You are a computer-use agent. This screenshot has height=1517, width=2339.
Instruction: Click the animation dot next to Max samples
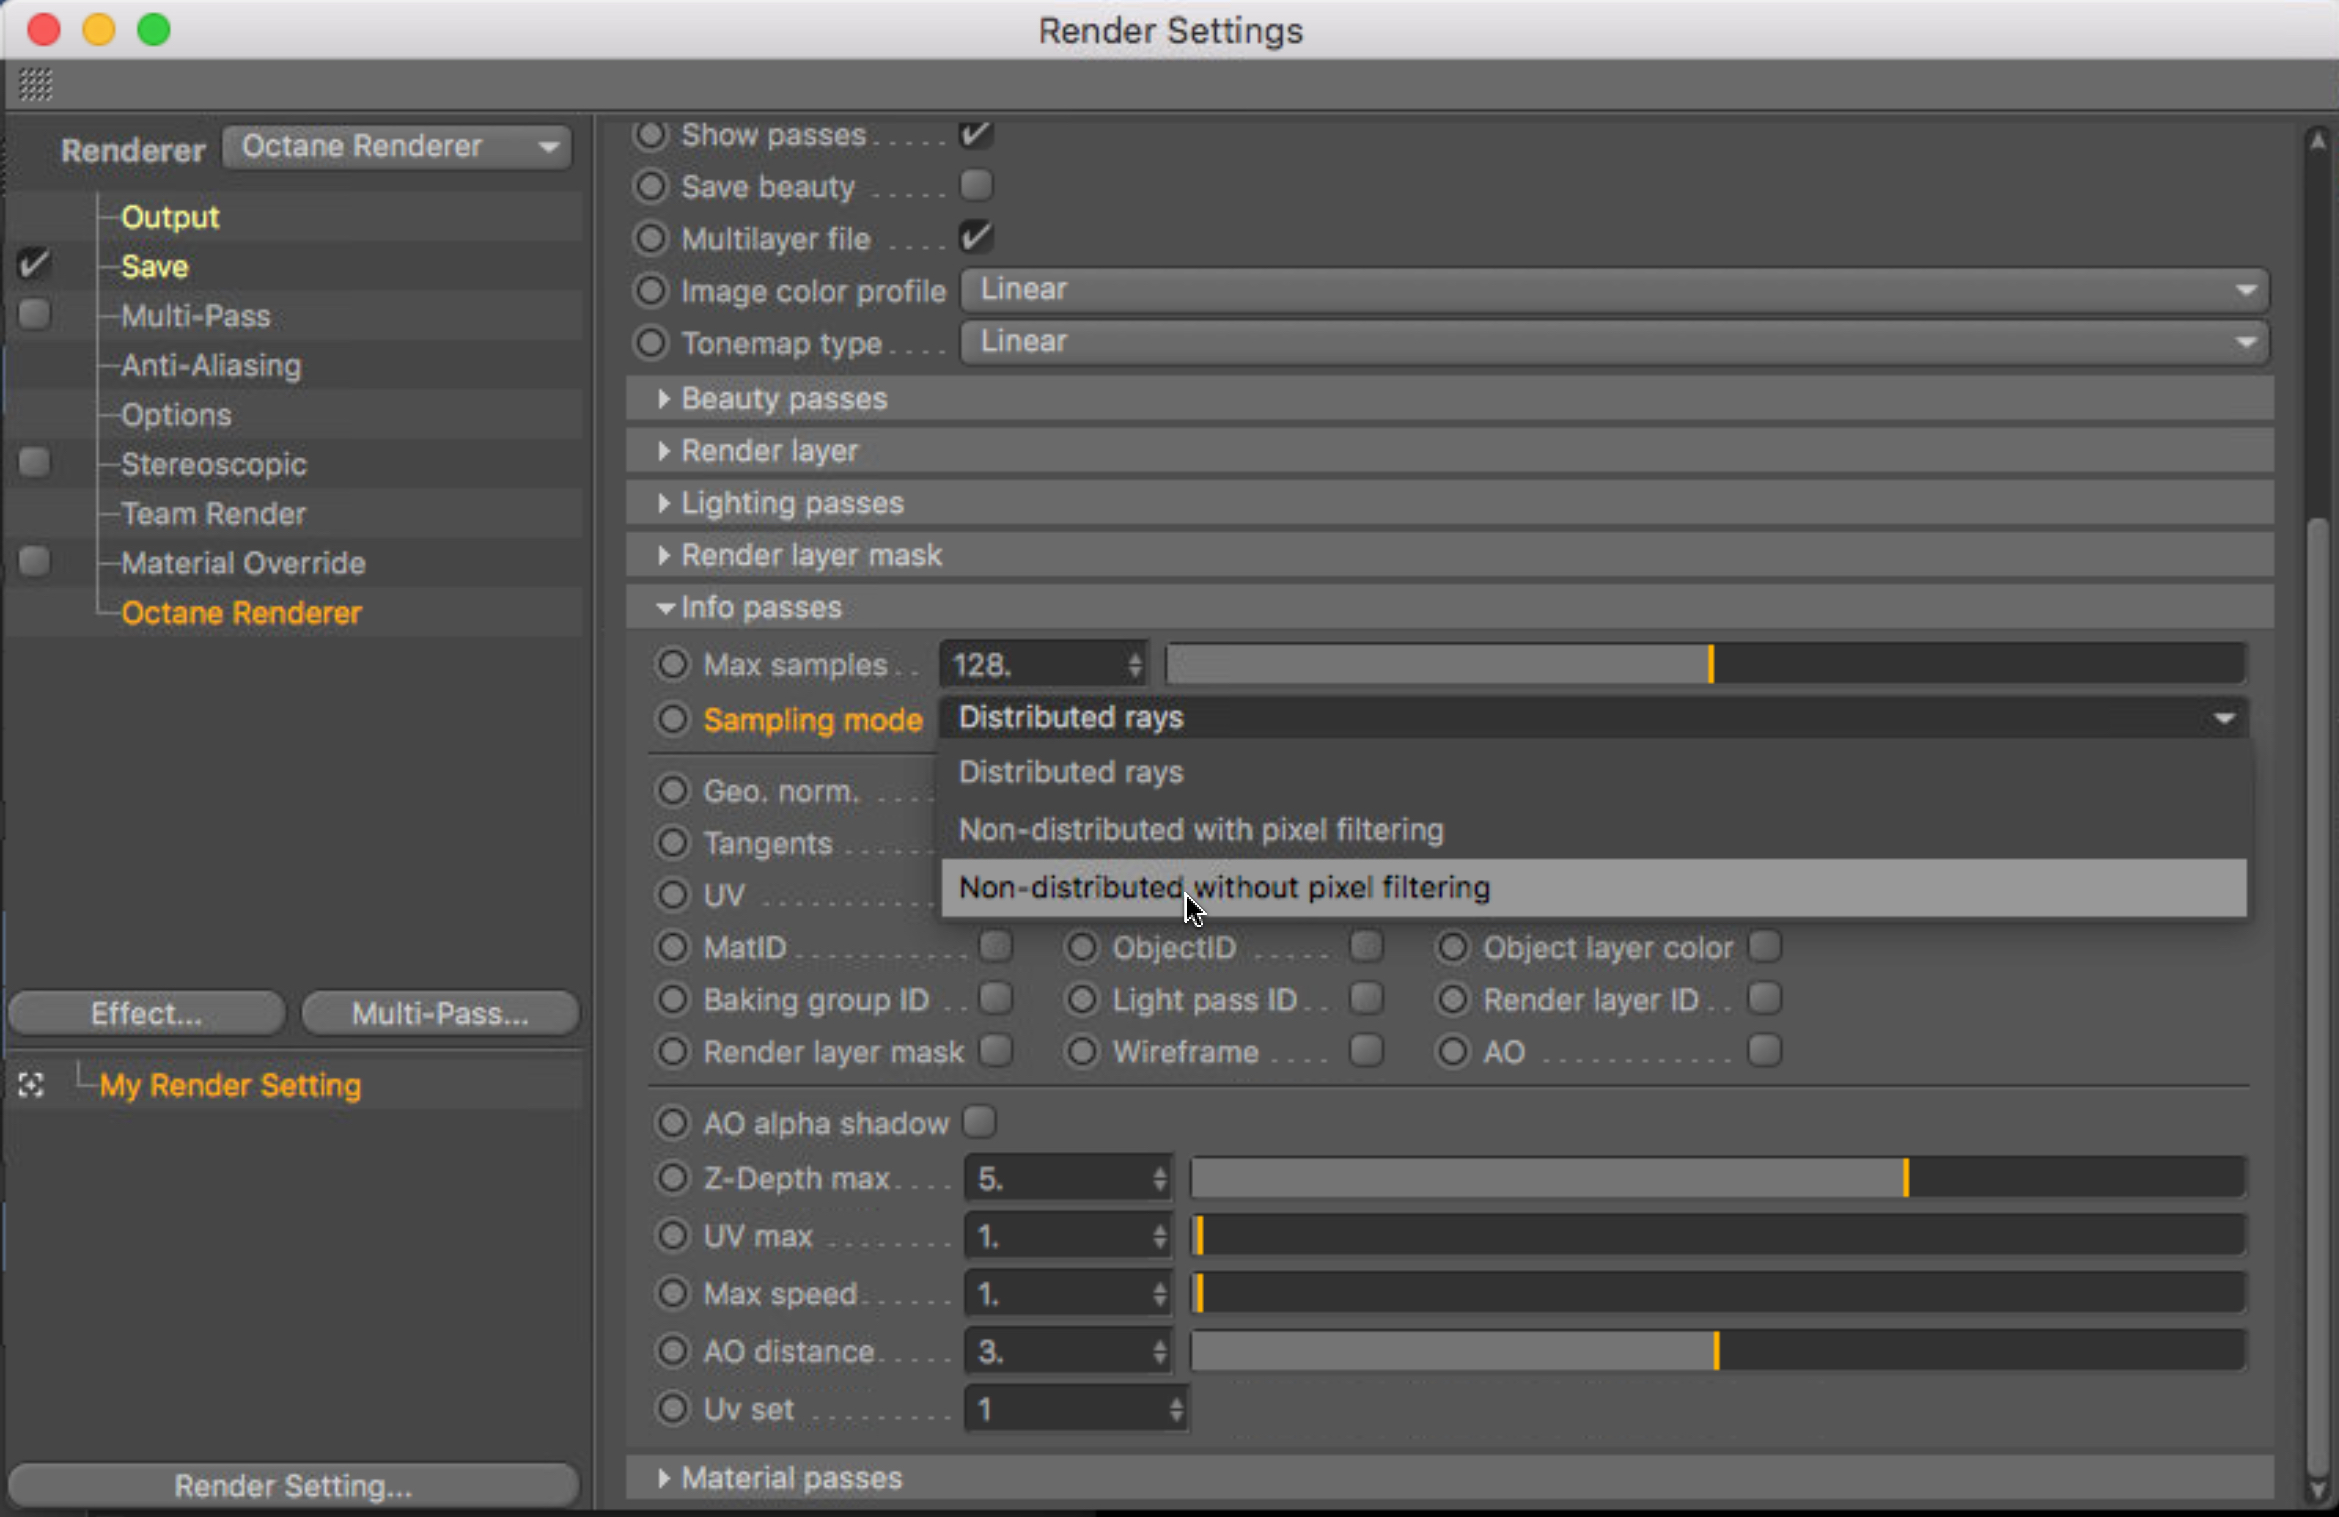pos(672,664)
